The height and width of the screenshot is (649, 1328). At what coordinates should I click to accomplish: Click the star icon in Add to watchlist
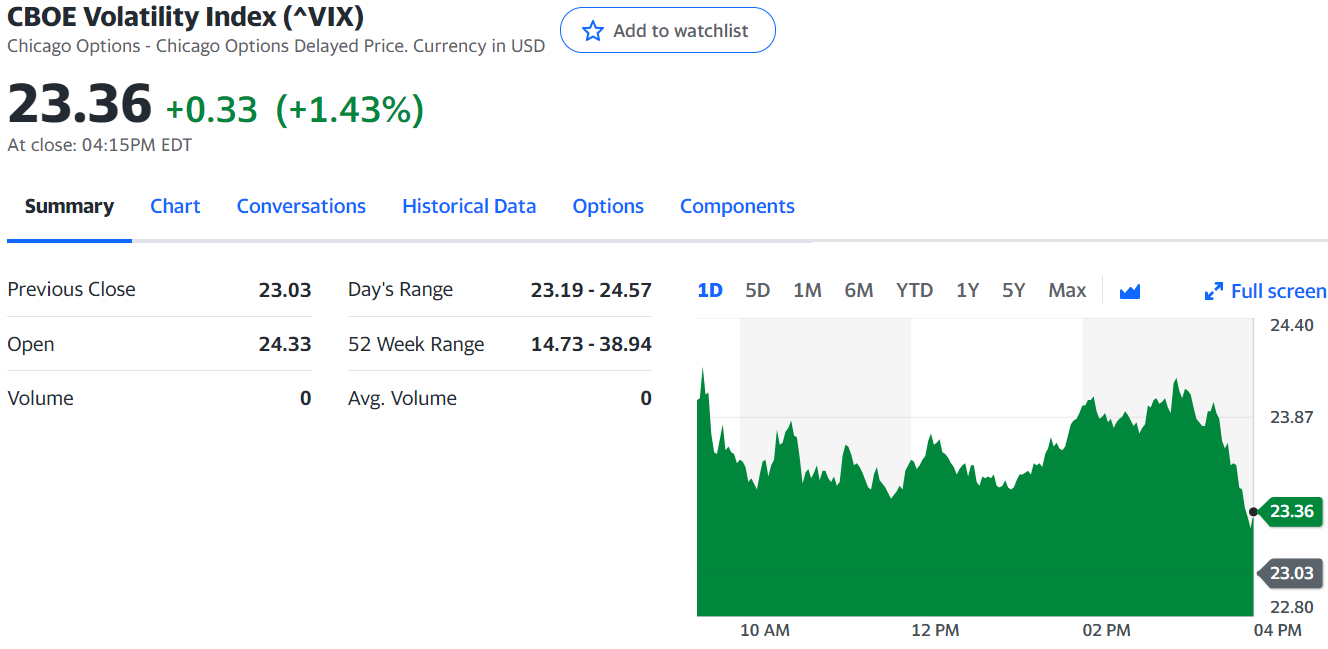pyautogui.click(x=593, y=31)
